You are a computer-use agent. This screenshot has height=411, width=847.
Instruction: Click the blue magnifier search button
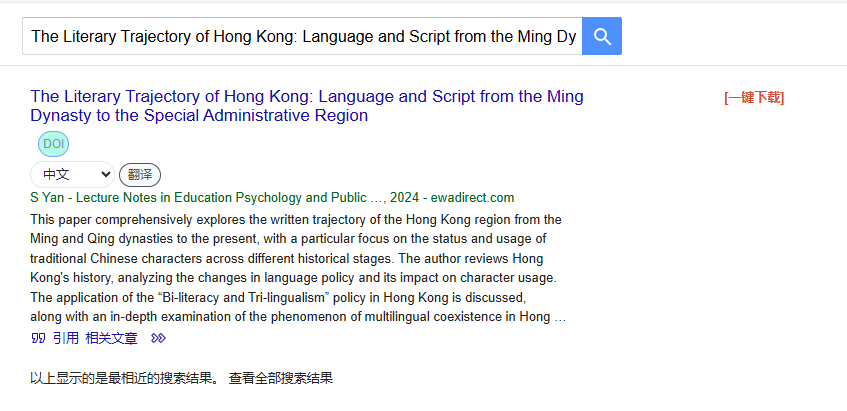coord(602,36)
